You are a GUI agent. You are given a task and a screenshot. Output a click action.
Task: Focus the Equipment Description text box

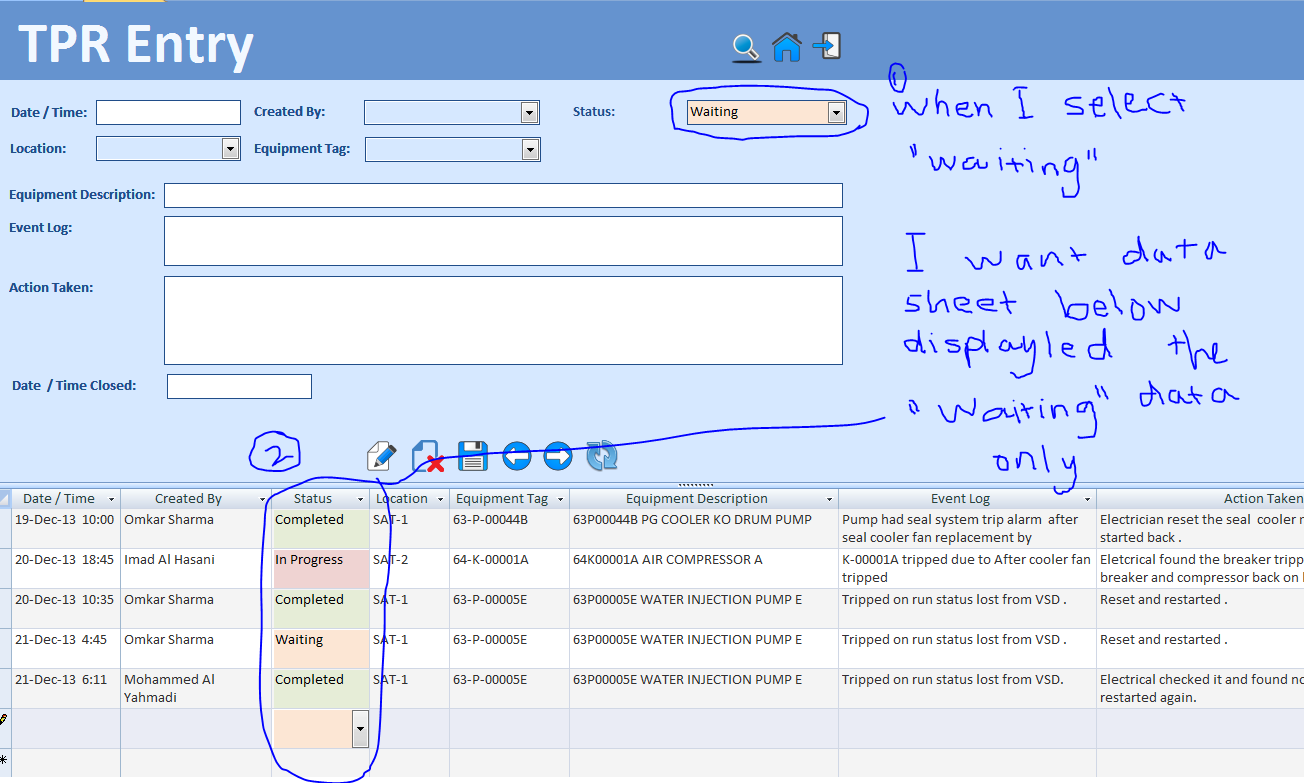[503, 195]
